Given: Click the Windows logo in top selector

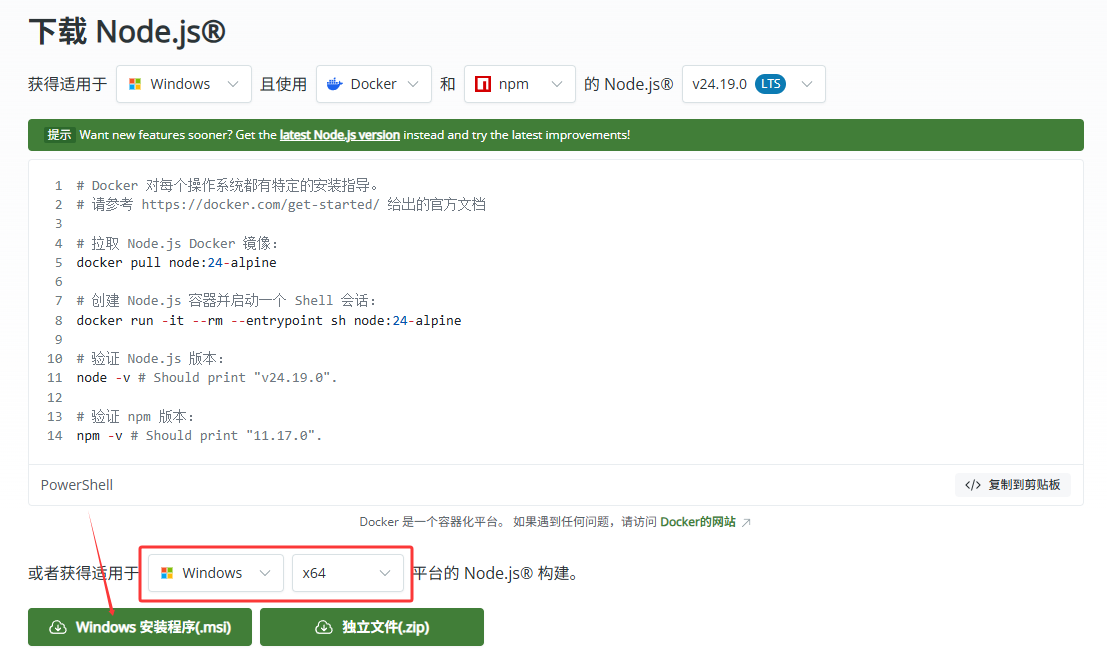Looking at the screenshot, I should 135,84.
